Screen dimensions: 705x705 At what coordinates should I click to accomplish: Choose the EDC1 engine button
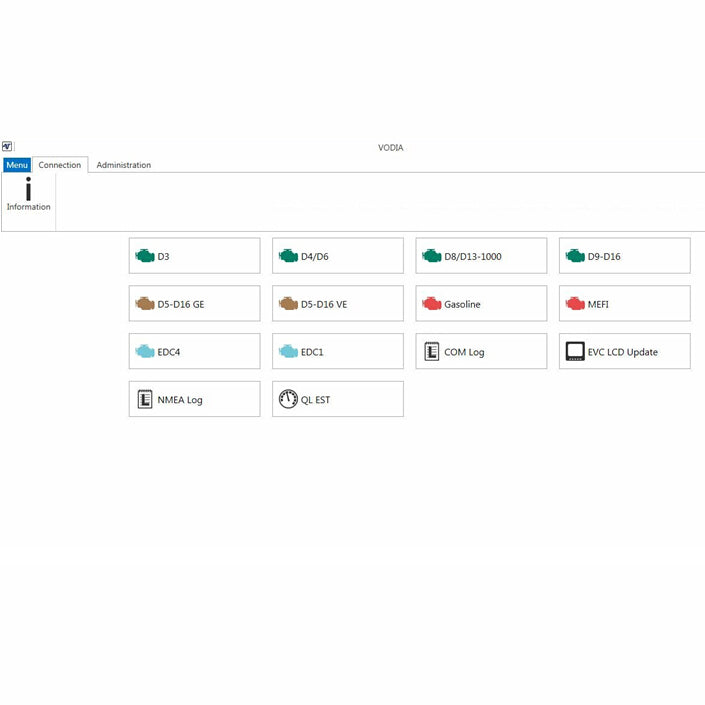pos(338,352)
